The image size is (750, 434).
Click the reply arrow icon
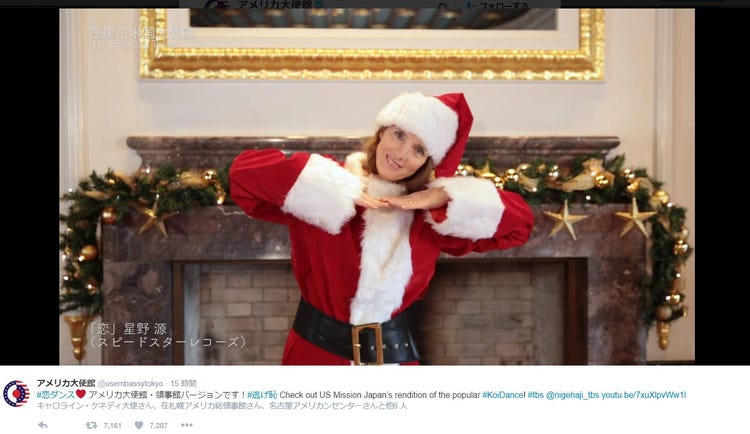pyautogui.click(x=43, y=424)
